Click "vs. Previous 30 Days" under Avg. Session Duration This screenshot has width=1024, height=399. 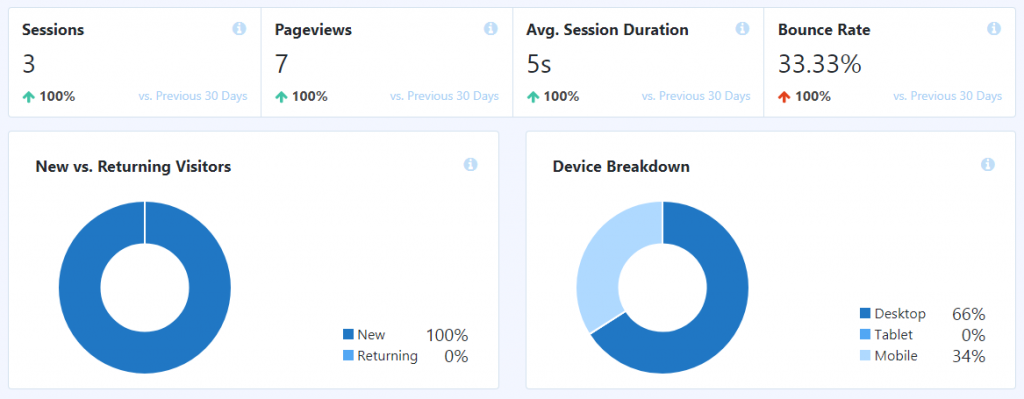pos(696,97)
